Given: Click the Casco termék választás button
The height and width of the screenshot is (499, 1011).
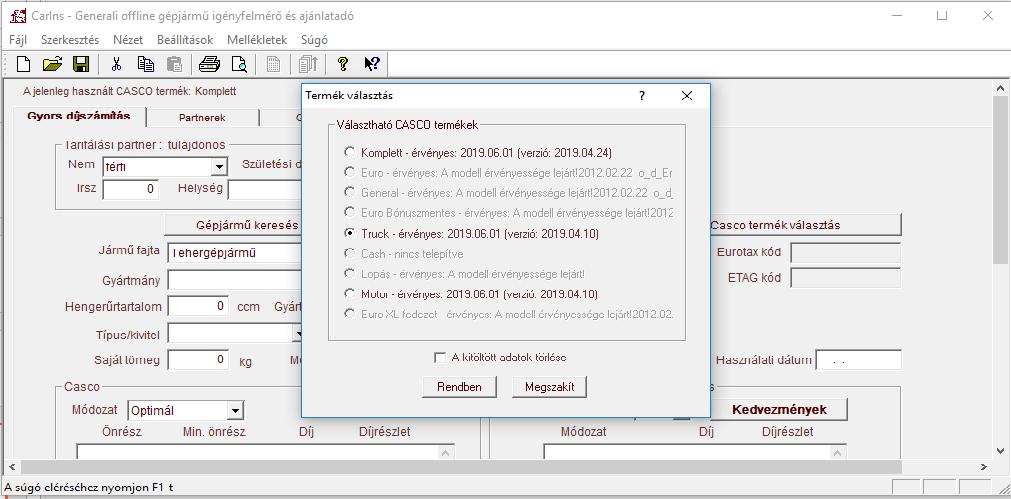Looking at the screenshot, I should point(806,225).
